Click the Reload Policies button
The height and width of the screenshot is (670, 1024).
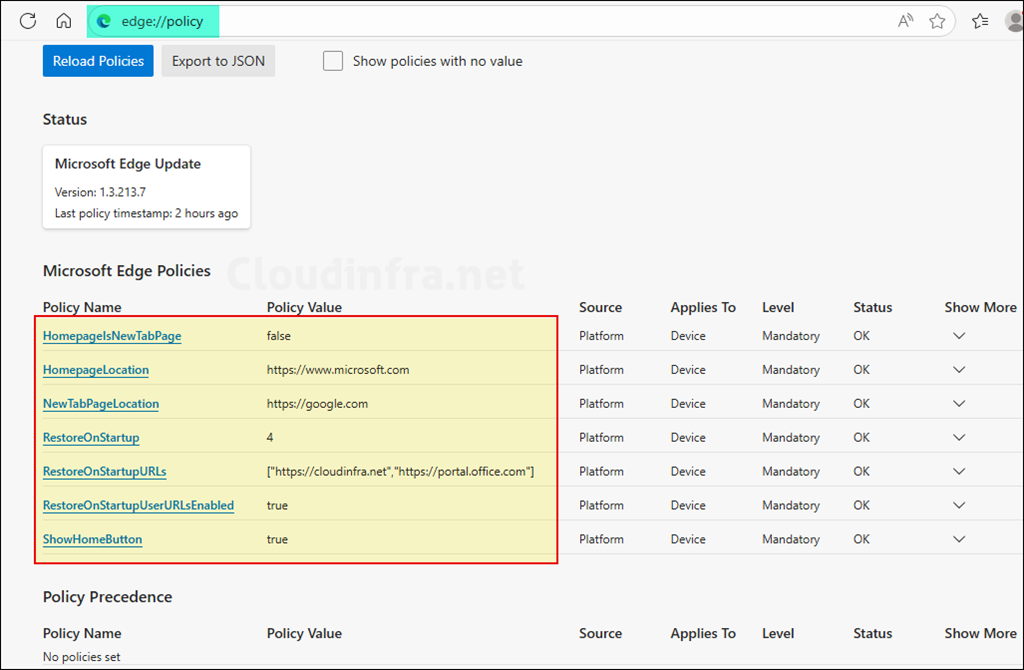click(x=97, y=60)
